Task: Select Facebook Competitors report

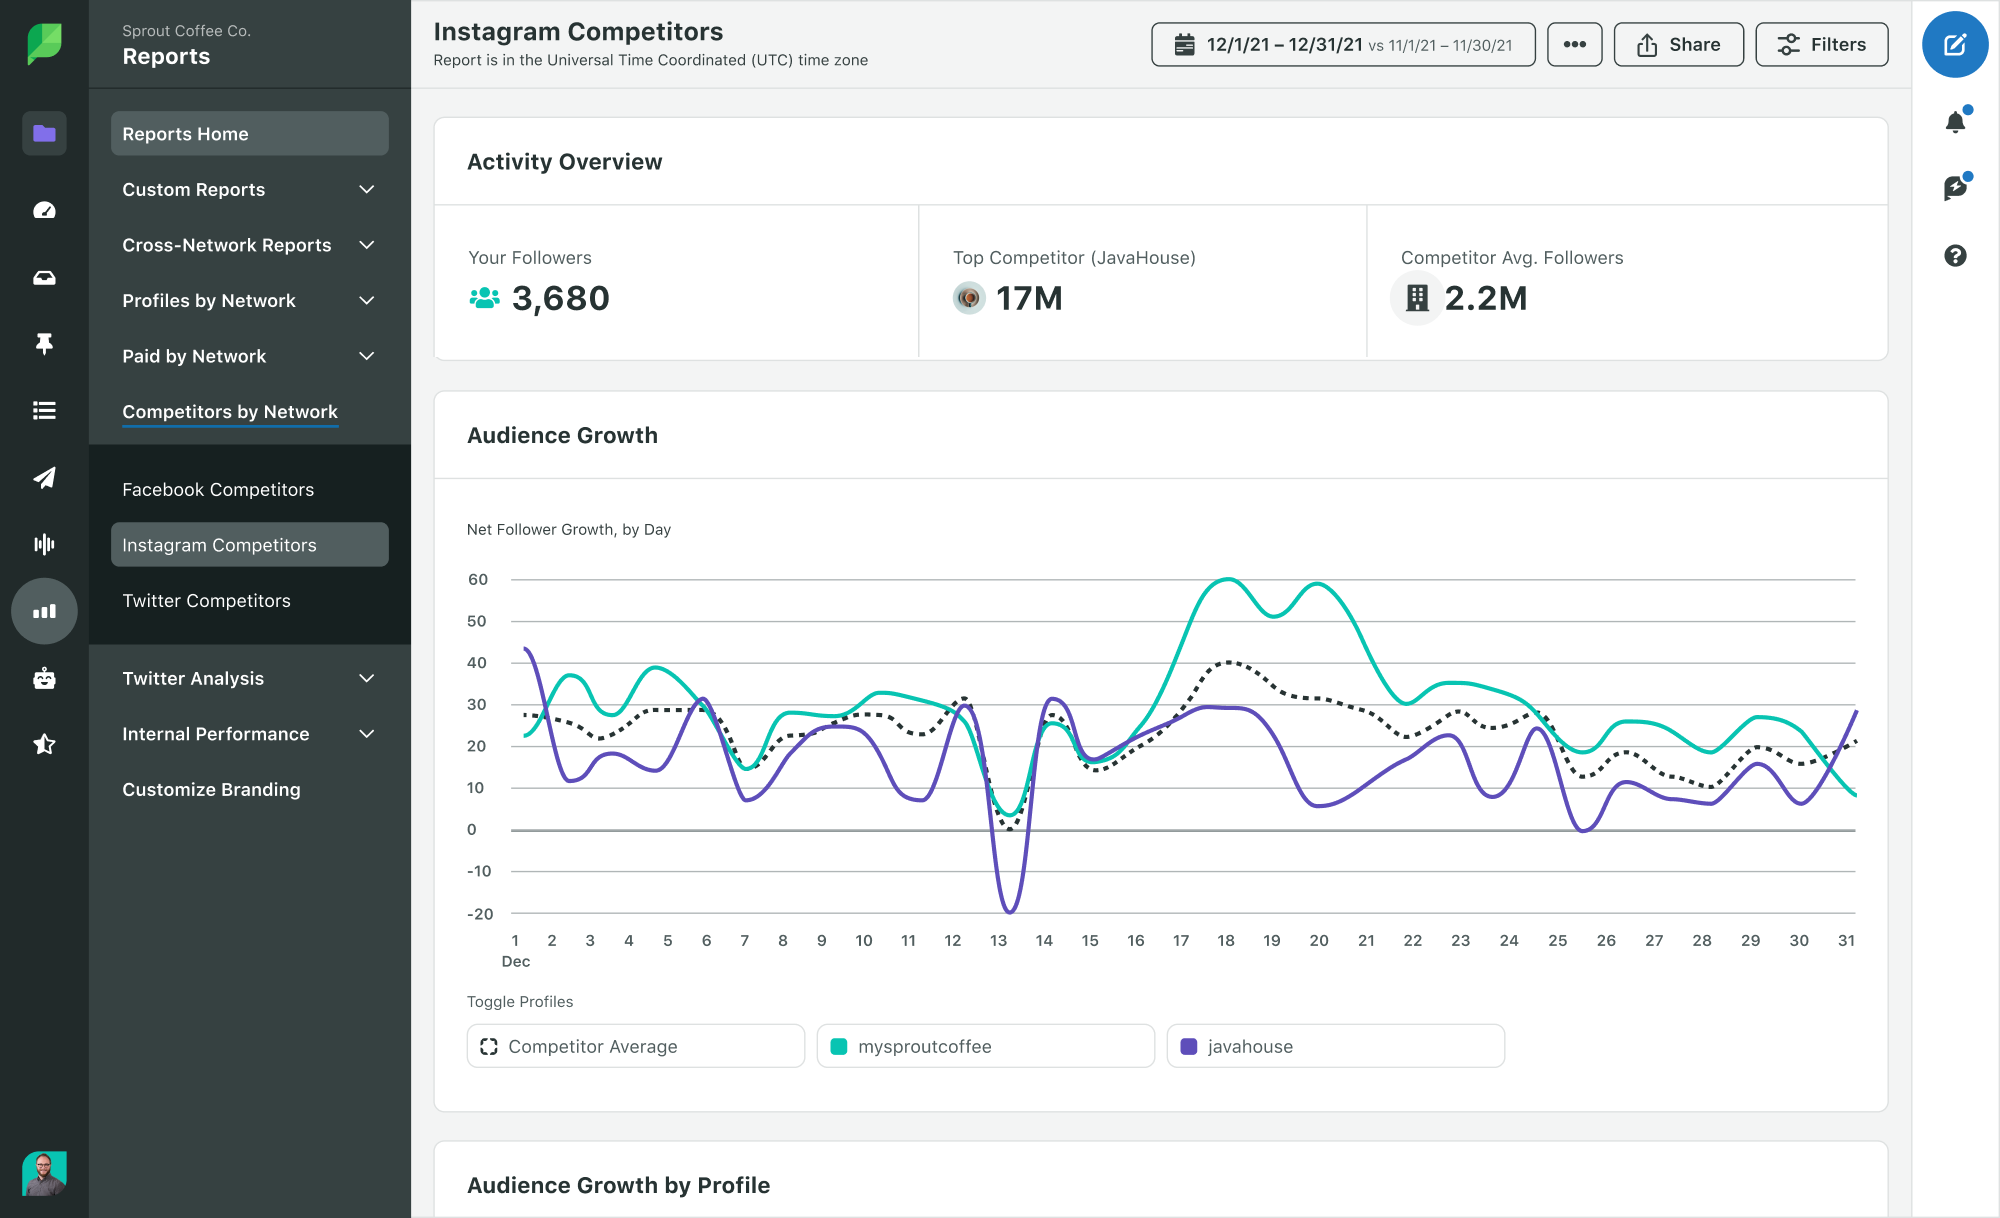Action: [217, 490]
